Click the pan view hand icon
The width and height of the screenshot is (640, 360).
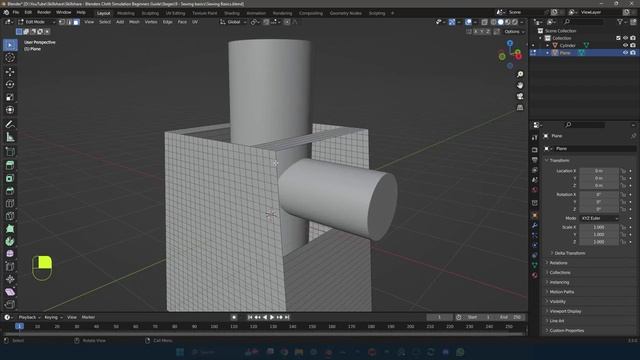pyautogui.click(x=520, y=85)
